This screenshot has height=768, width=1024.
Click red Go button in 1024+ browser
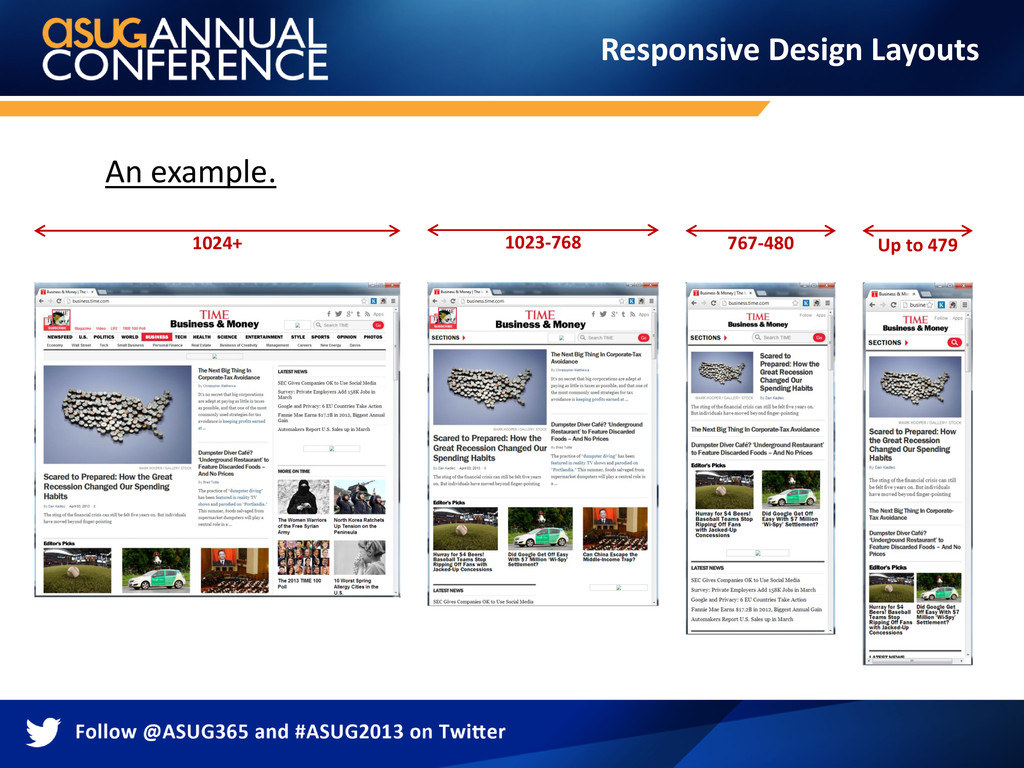pos(378,325)
